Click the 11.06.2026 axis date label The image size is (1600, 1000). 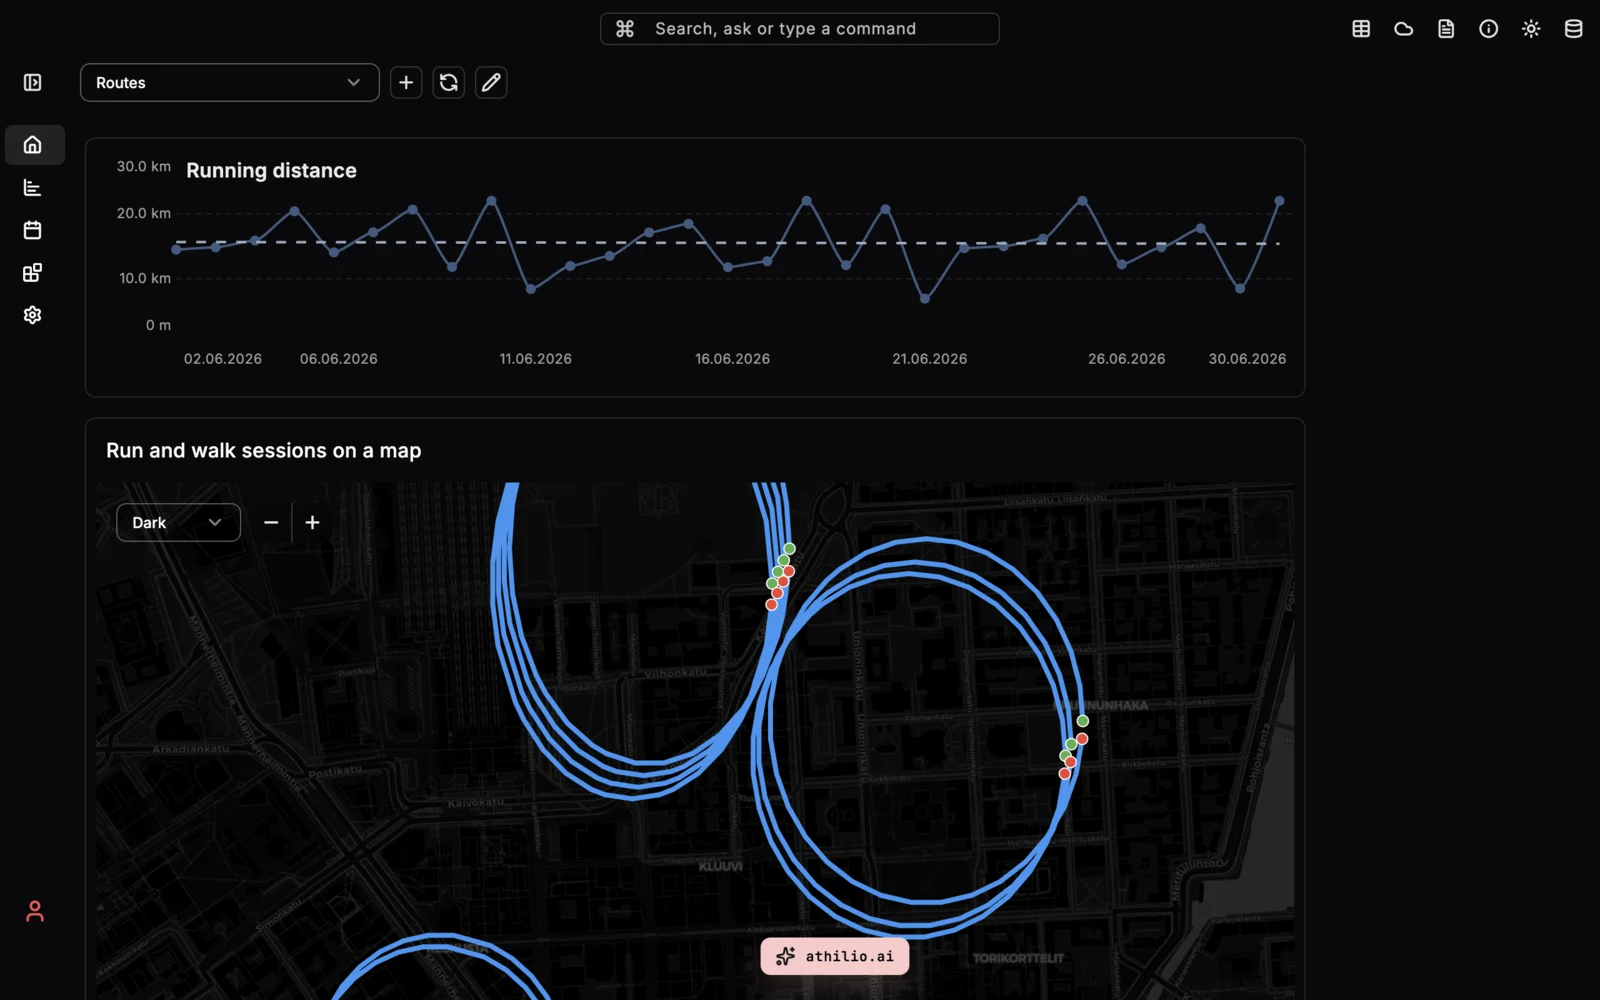[536, 359]
